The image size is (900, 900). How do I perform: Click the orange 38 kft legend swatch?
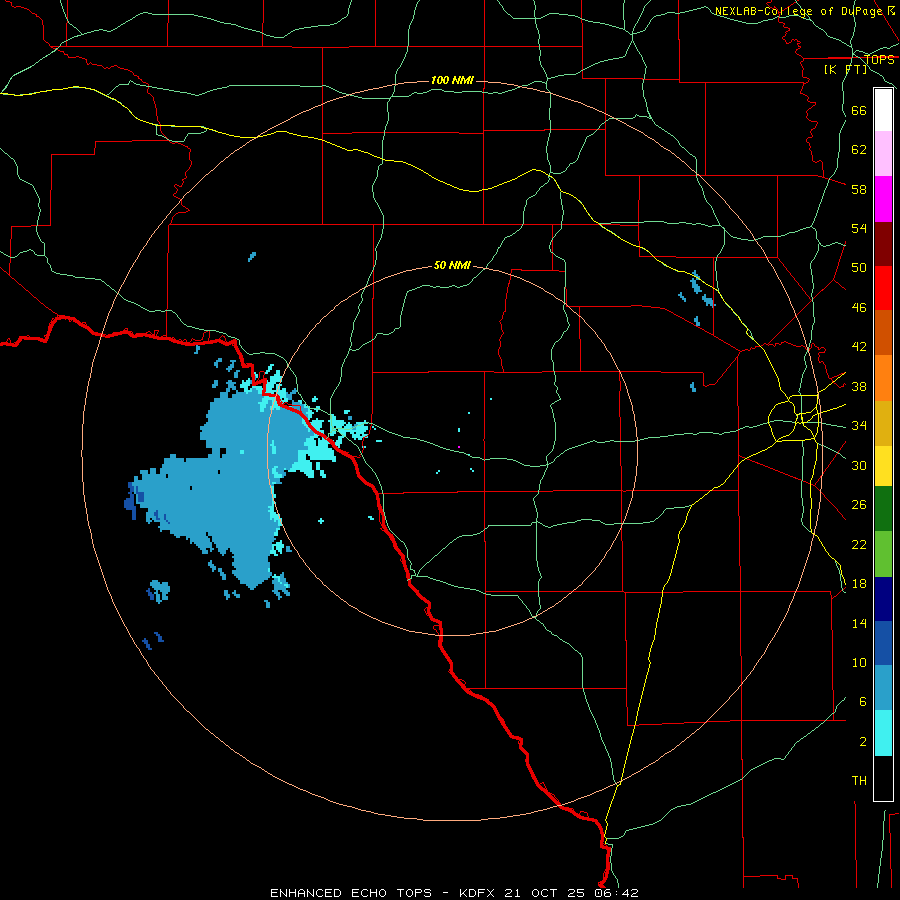pyautogui.click(x=883, y=378)
